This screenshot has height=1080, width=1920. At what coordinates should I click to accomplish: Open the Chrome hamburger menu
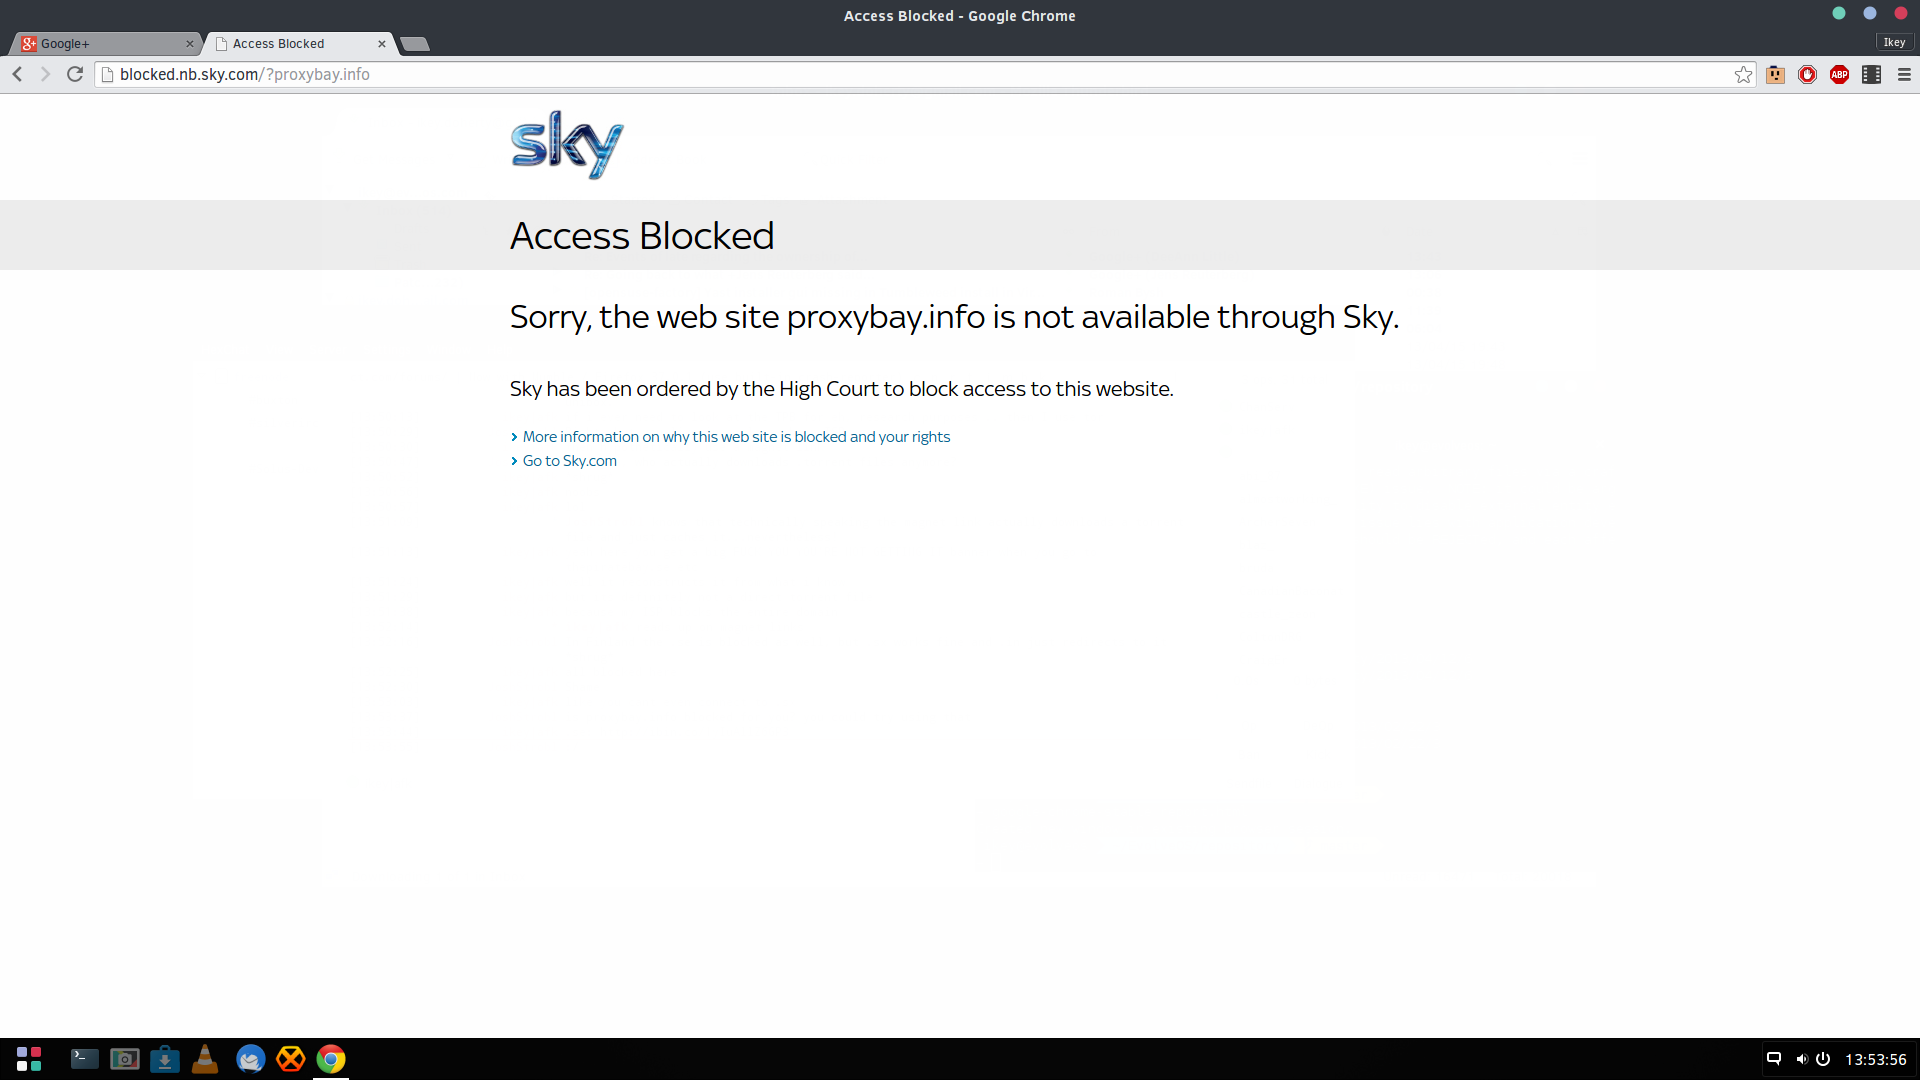pos(1904,75)
